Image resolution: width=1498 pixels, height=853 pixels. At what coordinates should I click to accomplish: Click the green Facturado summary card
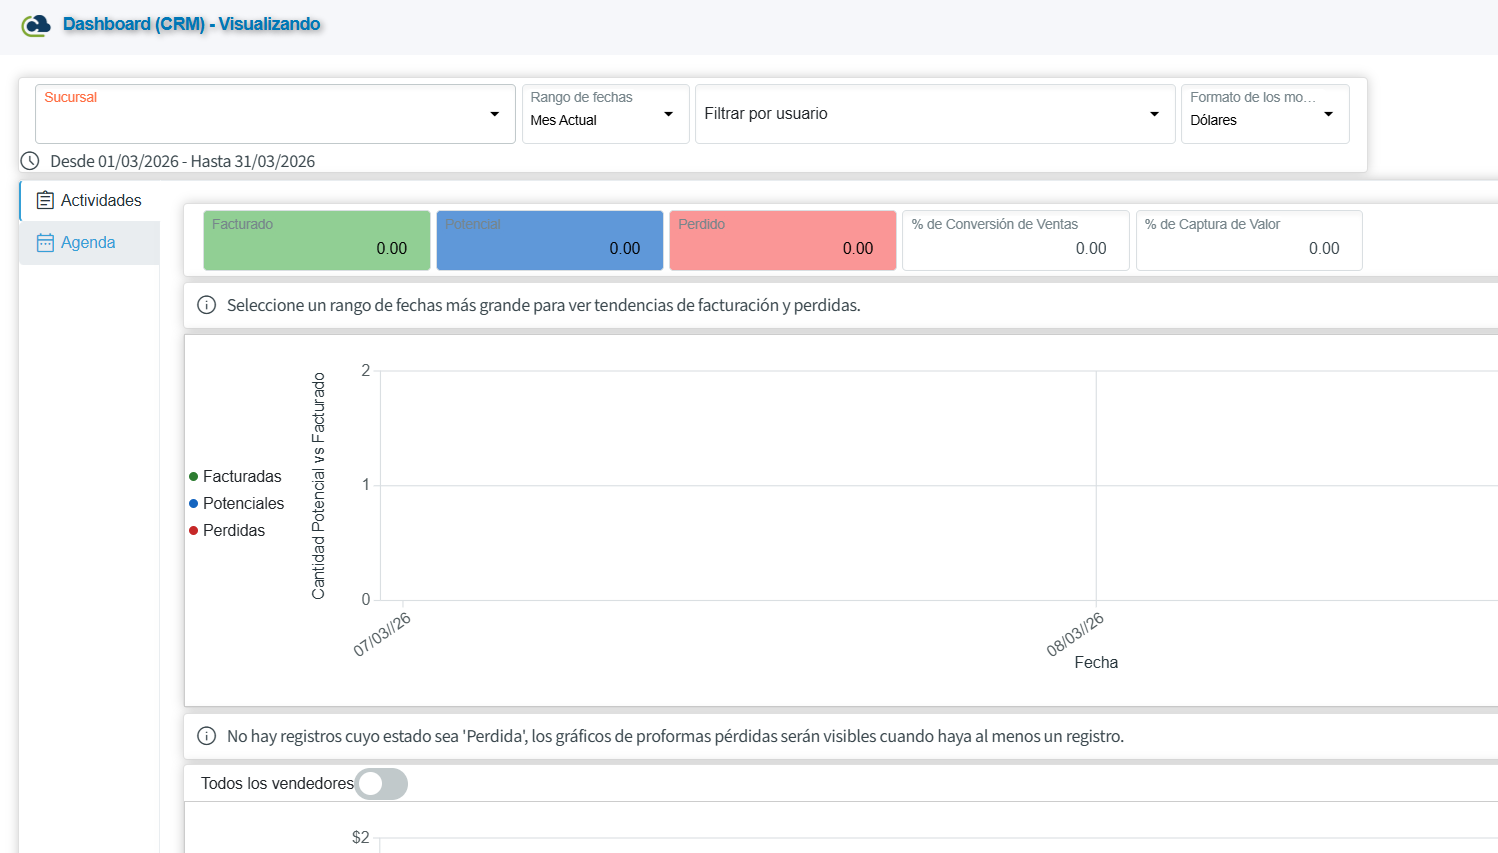click(x=316, y=240)
